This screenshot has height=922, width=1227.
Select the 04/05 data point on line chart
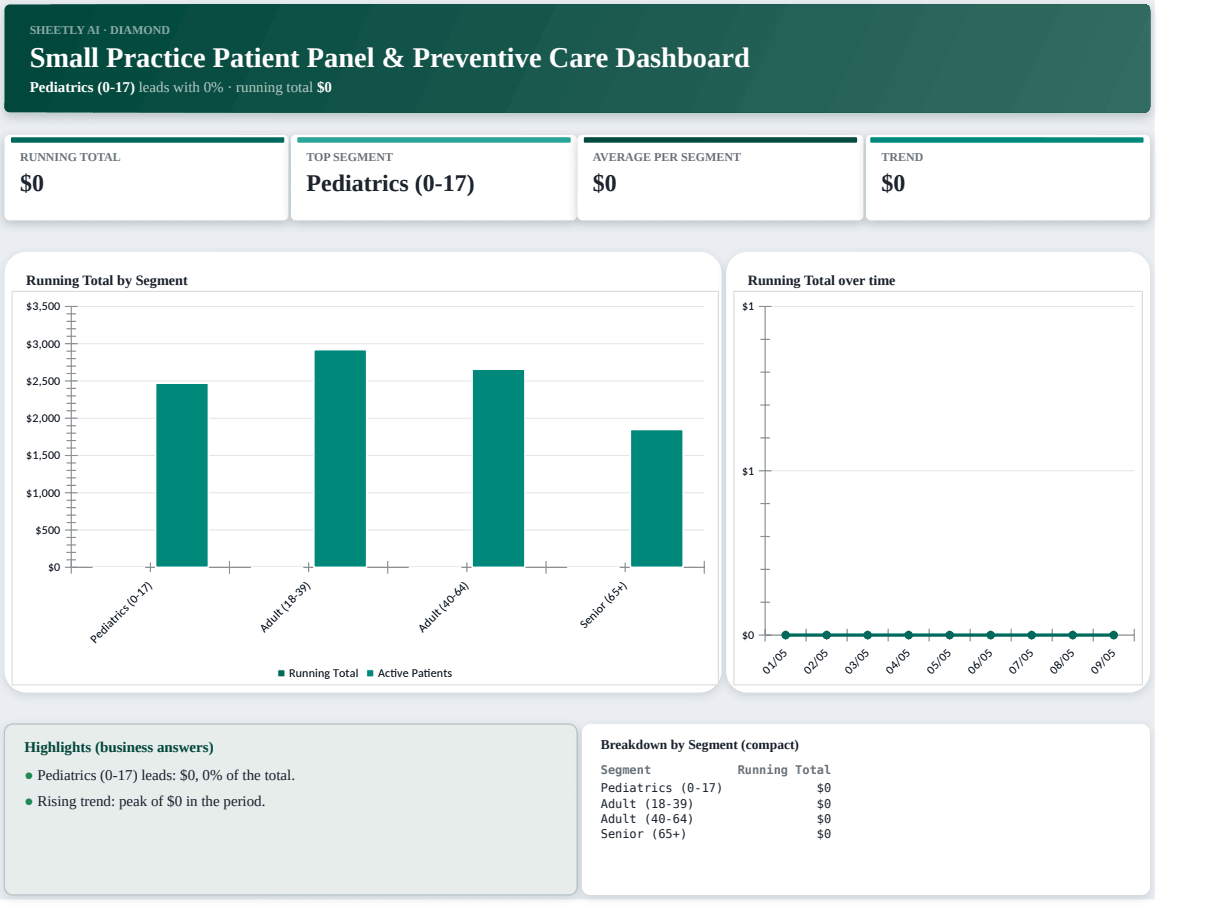tap(908, 635)
